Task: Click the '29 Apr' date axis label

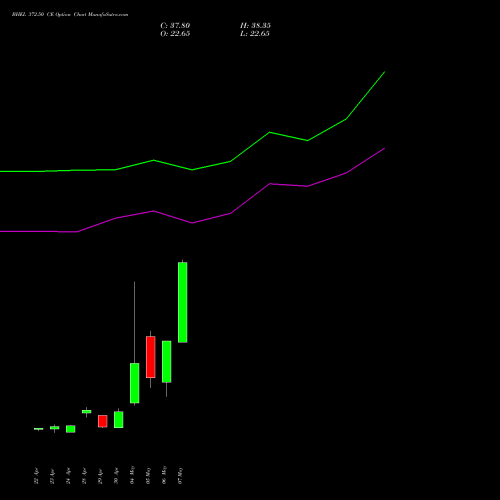Action: click(100, 476)
